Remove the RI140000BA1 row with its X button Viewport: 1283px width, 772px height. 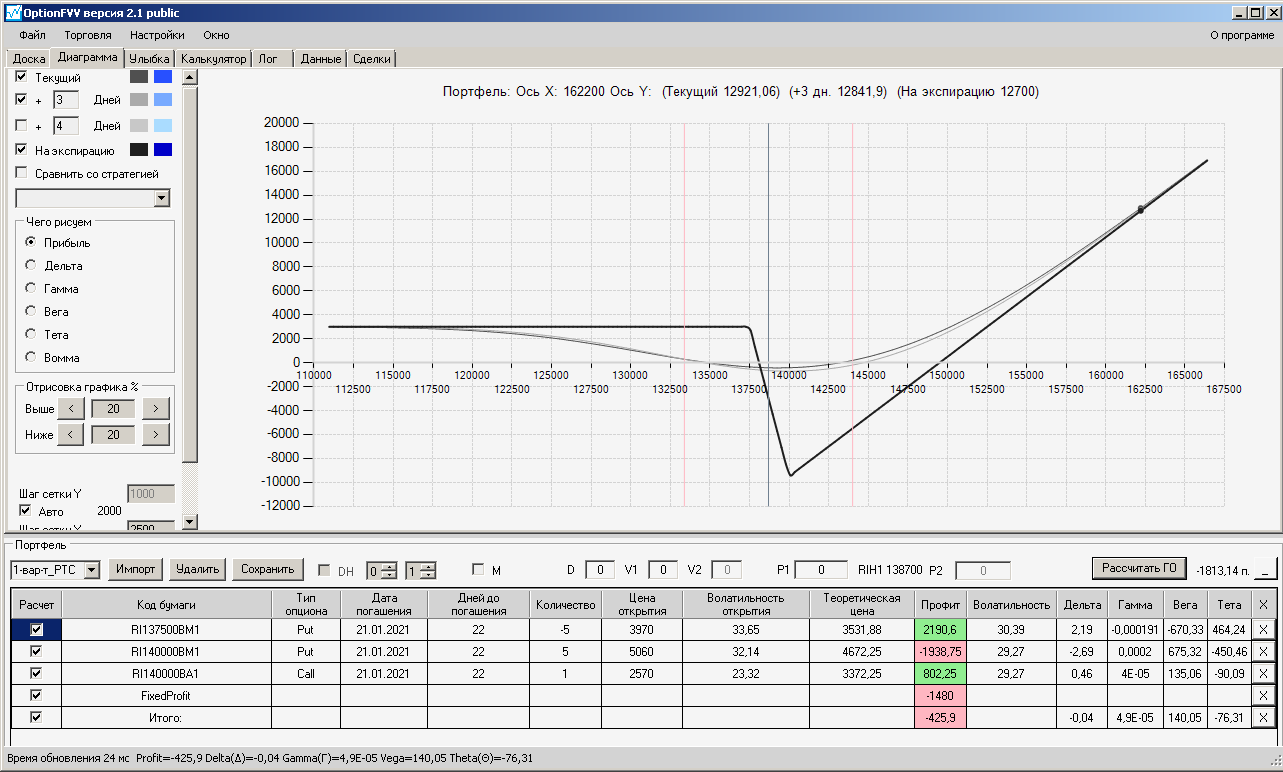[x=1263, y=673]
